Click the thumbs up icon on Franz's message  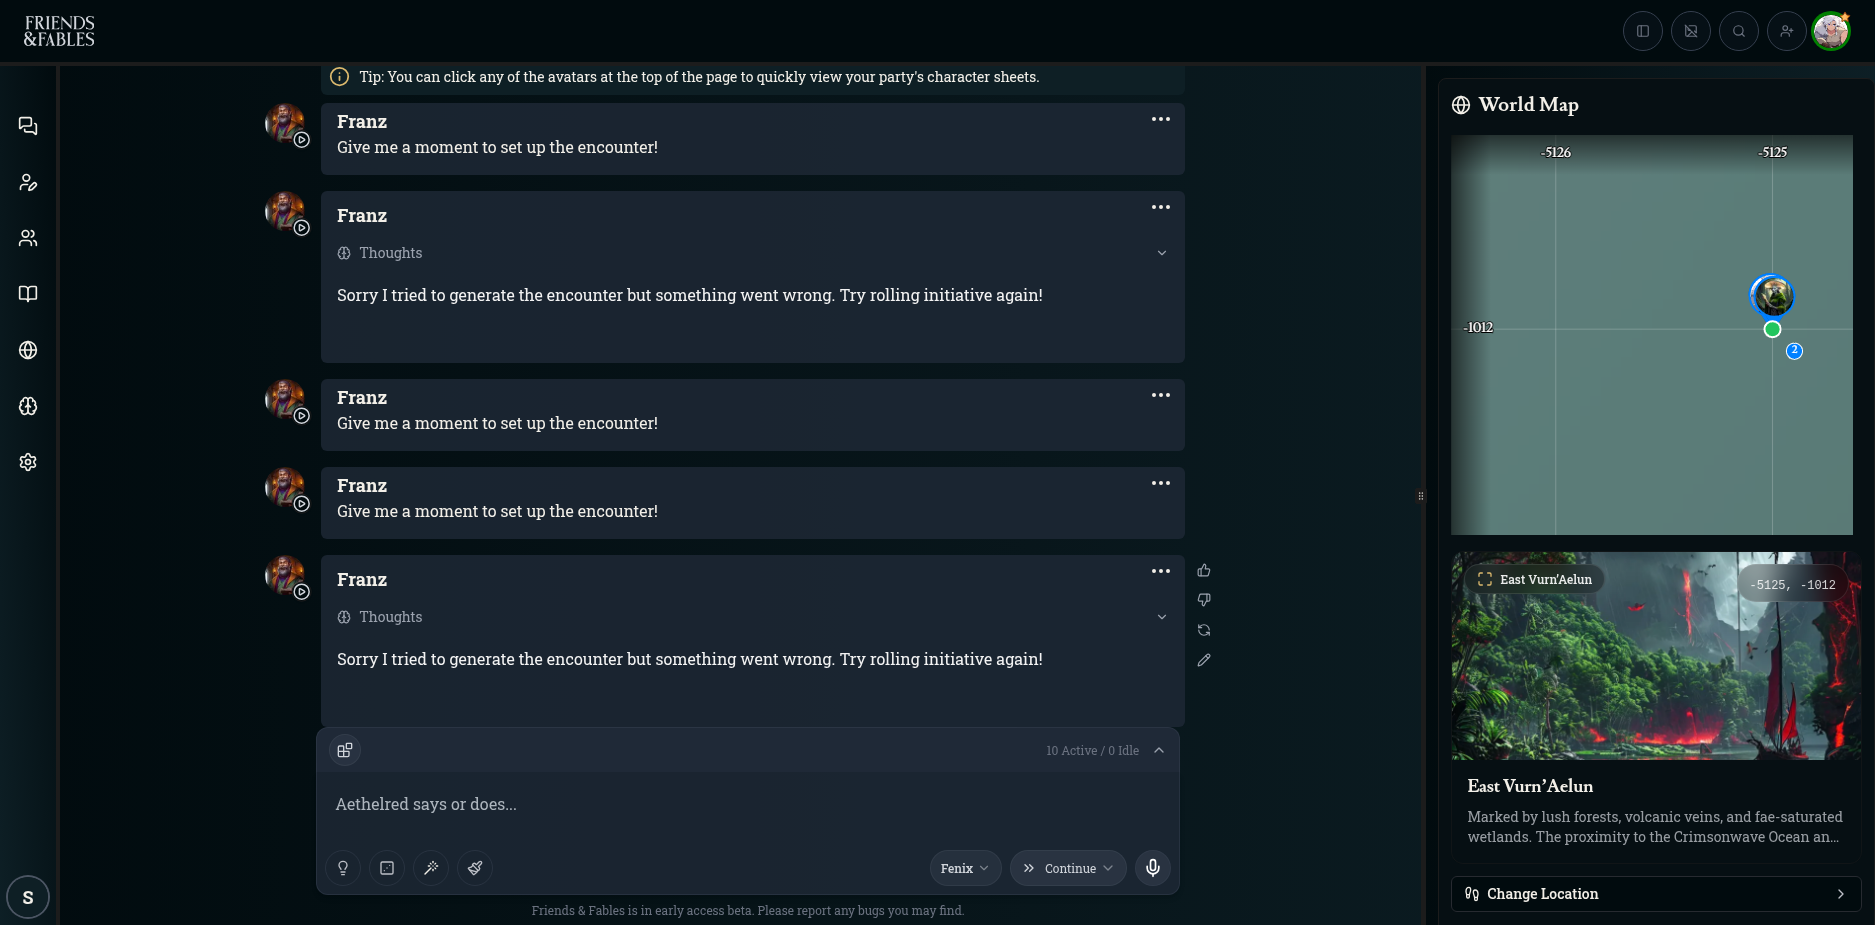pyautogui.click(x=1204, y=570)
